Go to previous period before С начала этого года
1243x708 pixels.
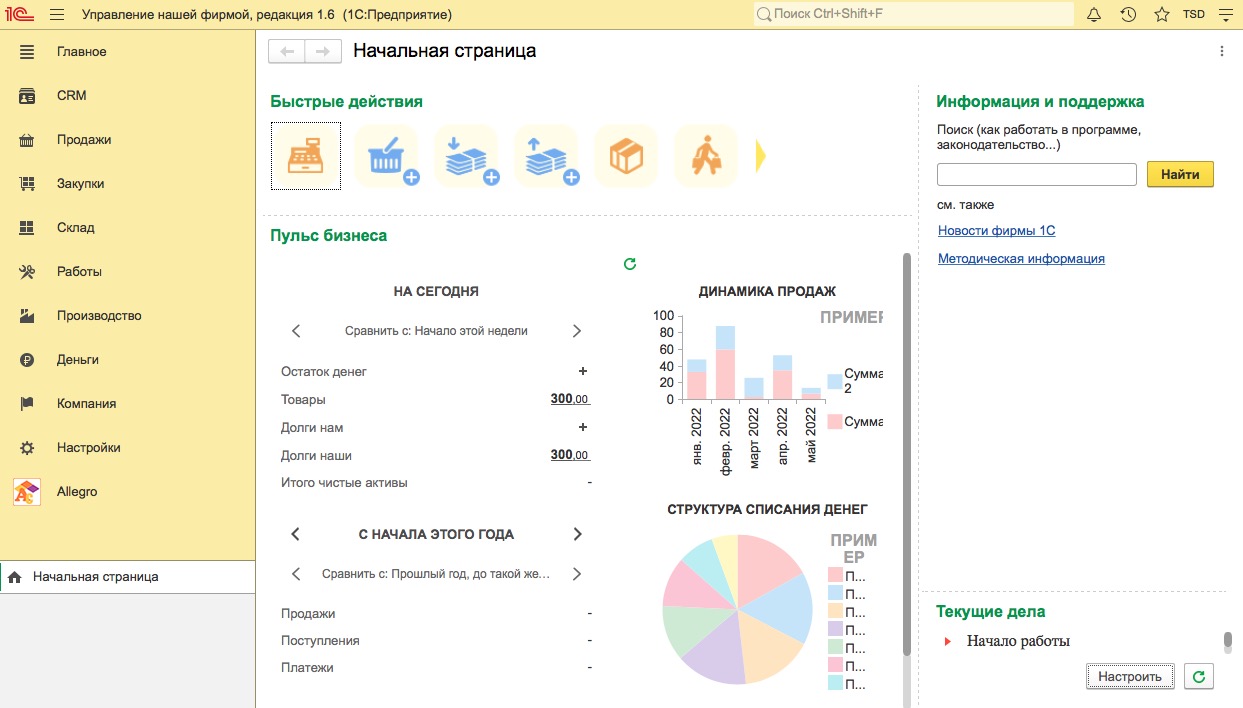296,534
